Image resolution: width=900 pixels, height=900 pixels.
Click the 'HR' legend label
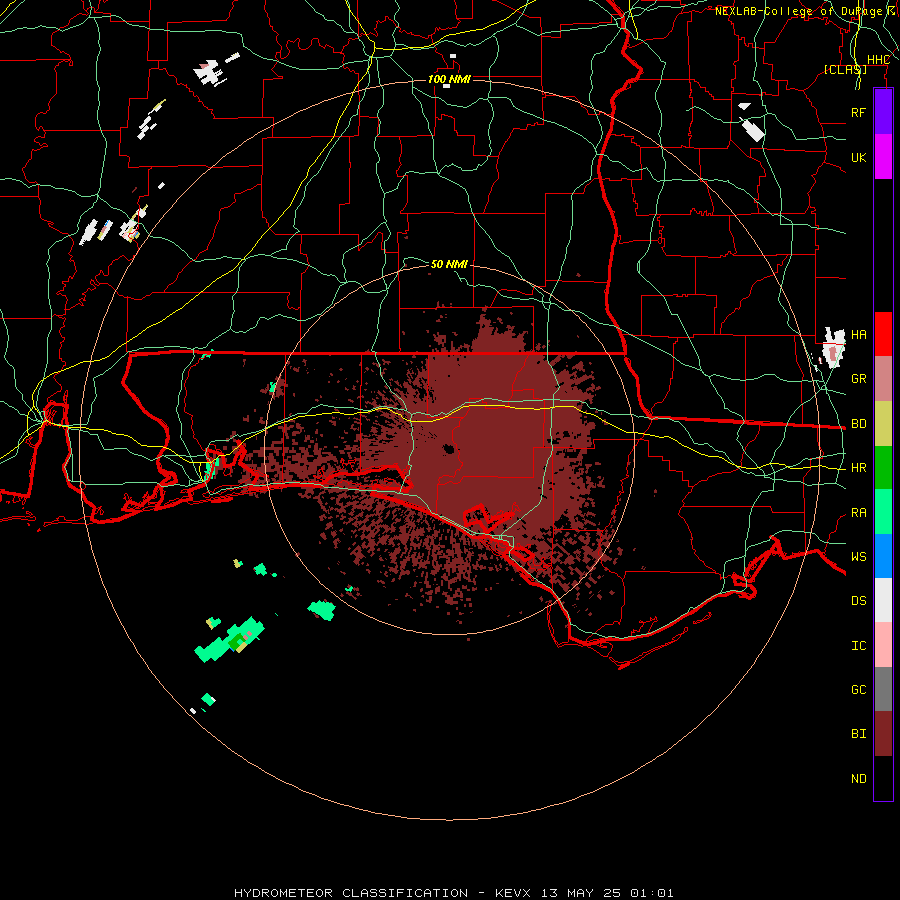click(859, 468)
